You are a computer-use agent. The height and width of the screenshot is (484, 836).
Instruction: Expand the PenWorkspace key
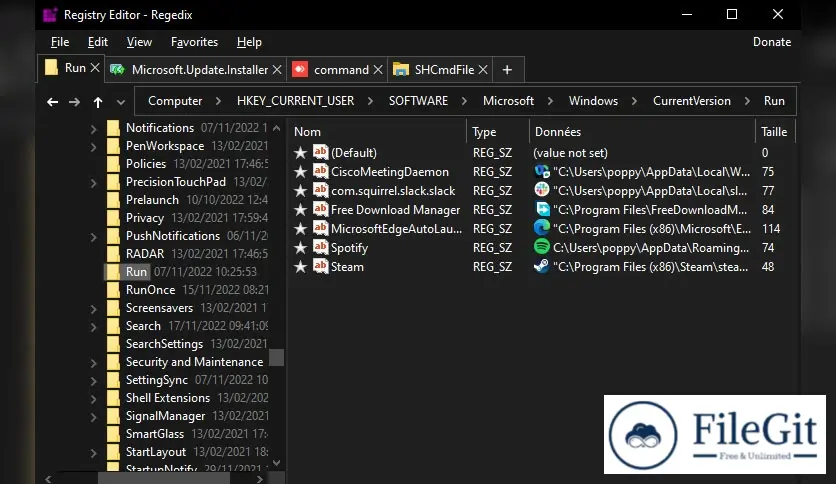point(93,147)
